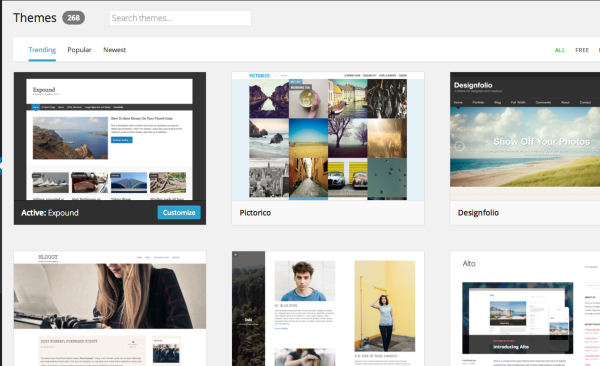The height and width of the screenshot is (366, 600).
Task: Open the Designfolio theme thumbnail
Action: 525,136
